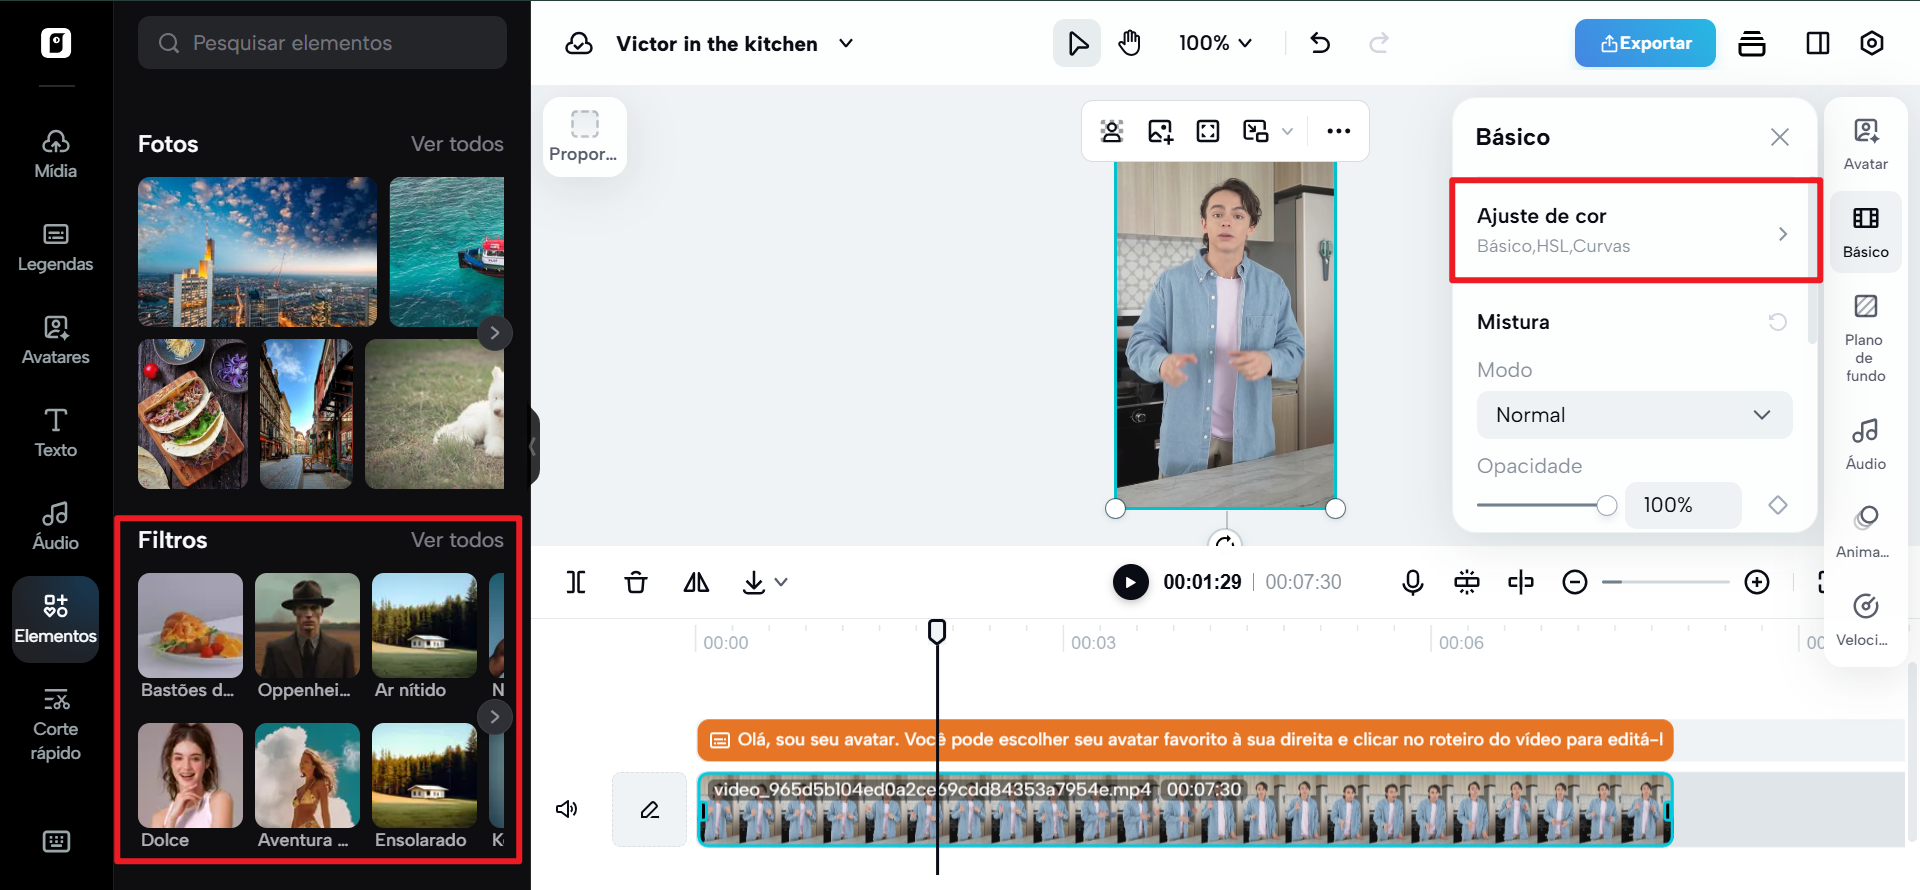
Task: Click the cloud save status icon
Action: 579,43
